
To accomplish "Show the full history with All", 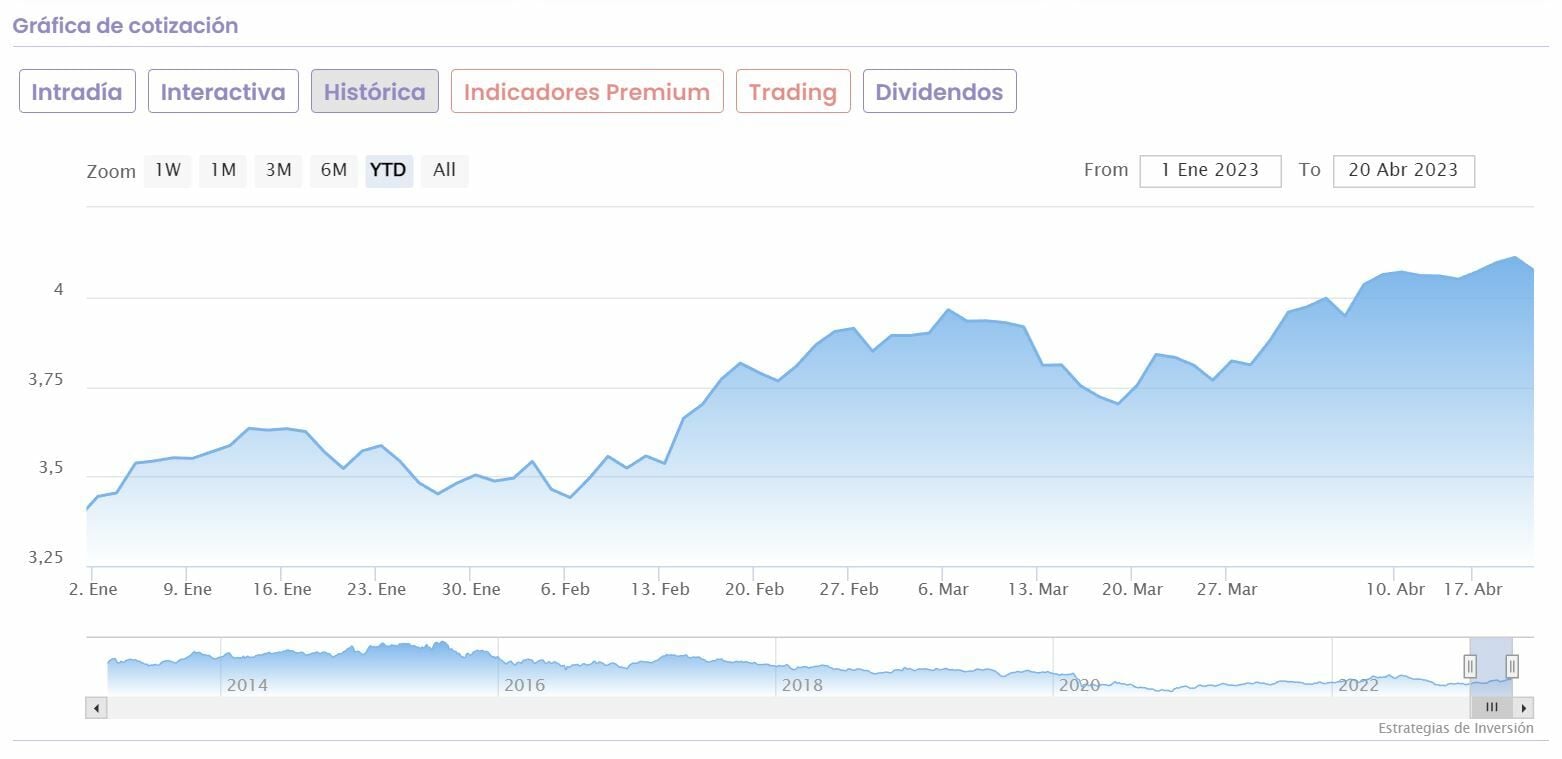I will 444,170.
